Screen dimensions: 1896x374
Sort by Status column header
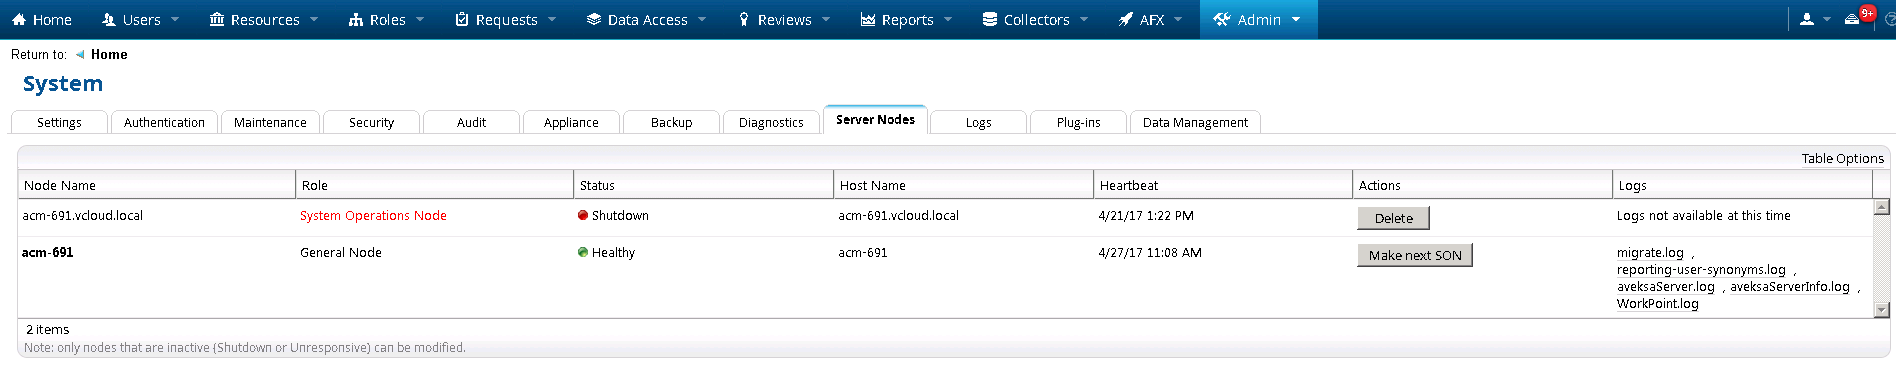point(704,185)
